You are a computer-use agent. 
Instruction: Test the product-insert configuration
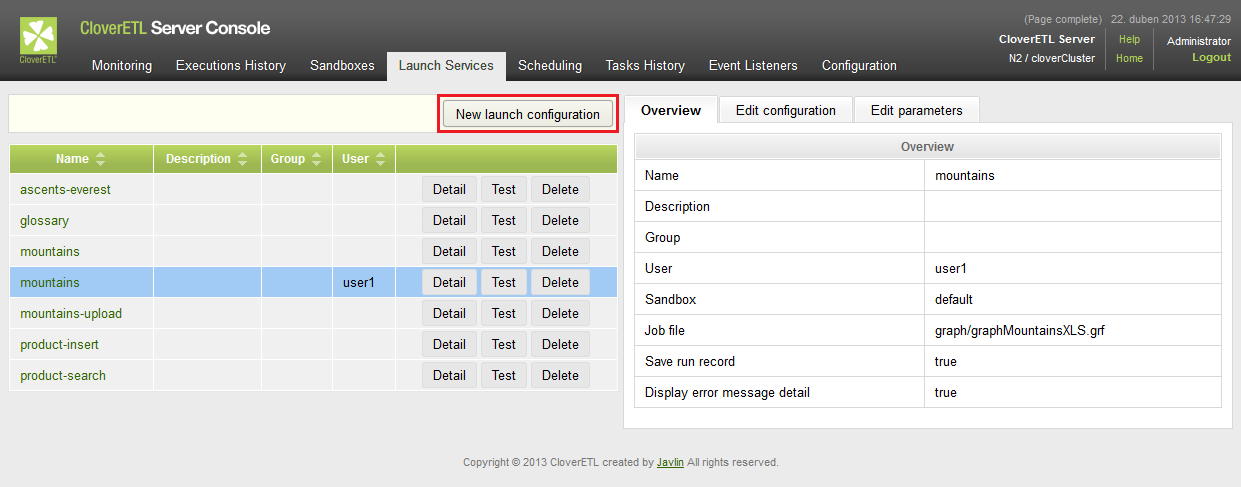[504, 344]
